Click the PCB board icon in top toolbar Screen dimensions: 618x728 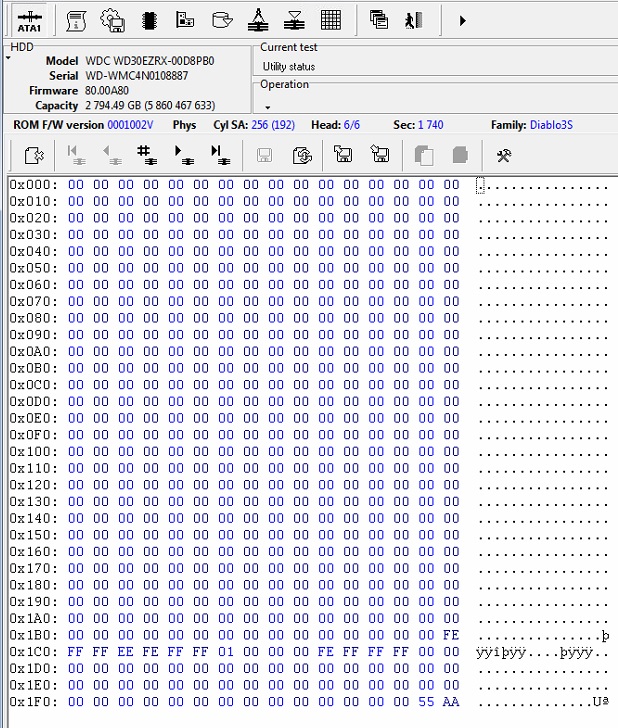click(x=185, y=20)
